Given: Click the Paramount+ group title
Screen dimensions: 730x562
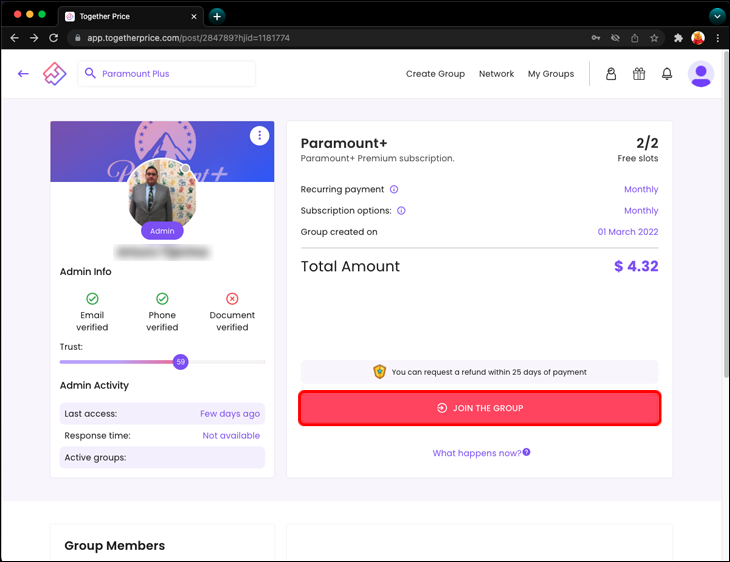Looking at the screenshot, I should (x=344, y=143).
